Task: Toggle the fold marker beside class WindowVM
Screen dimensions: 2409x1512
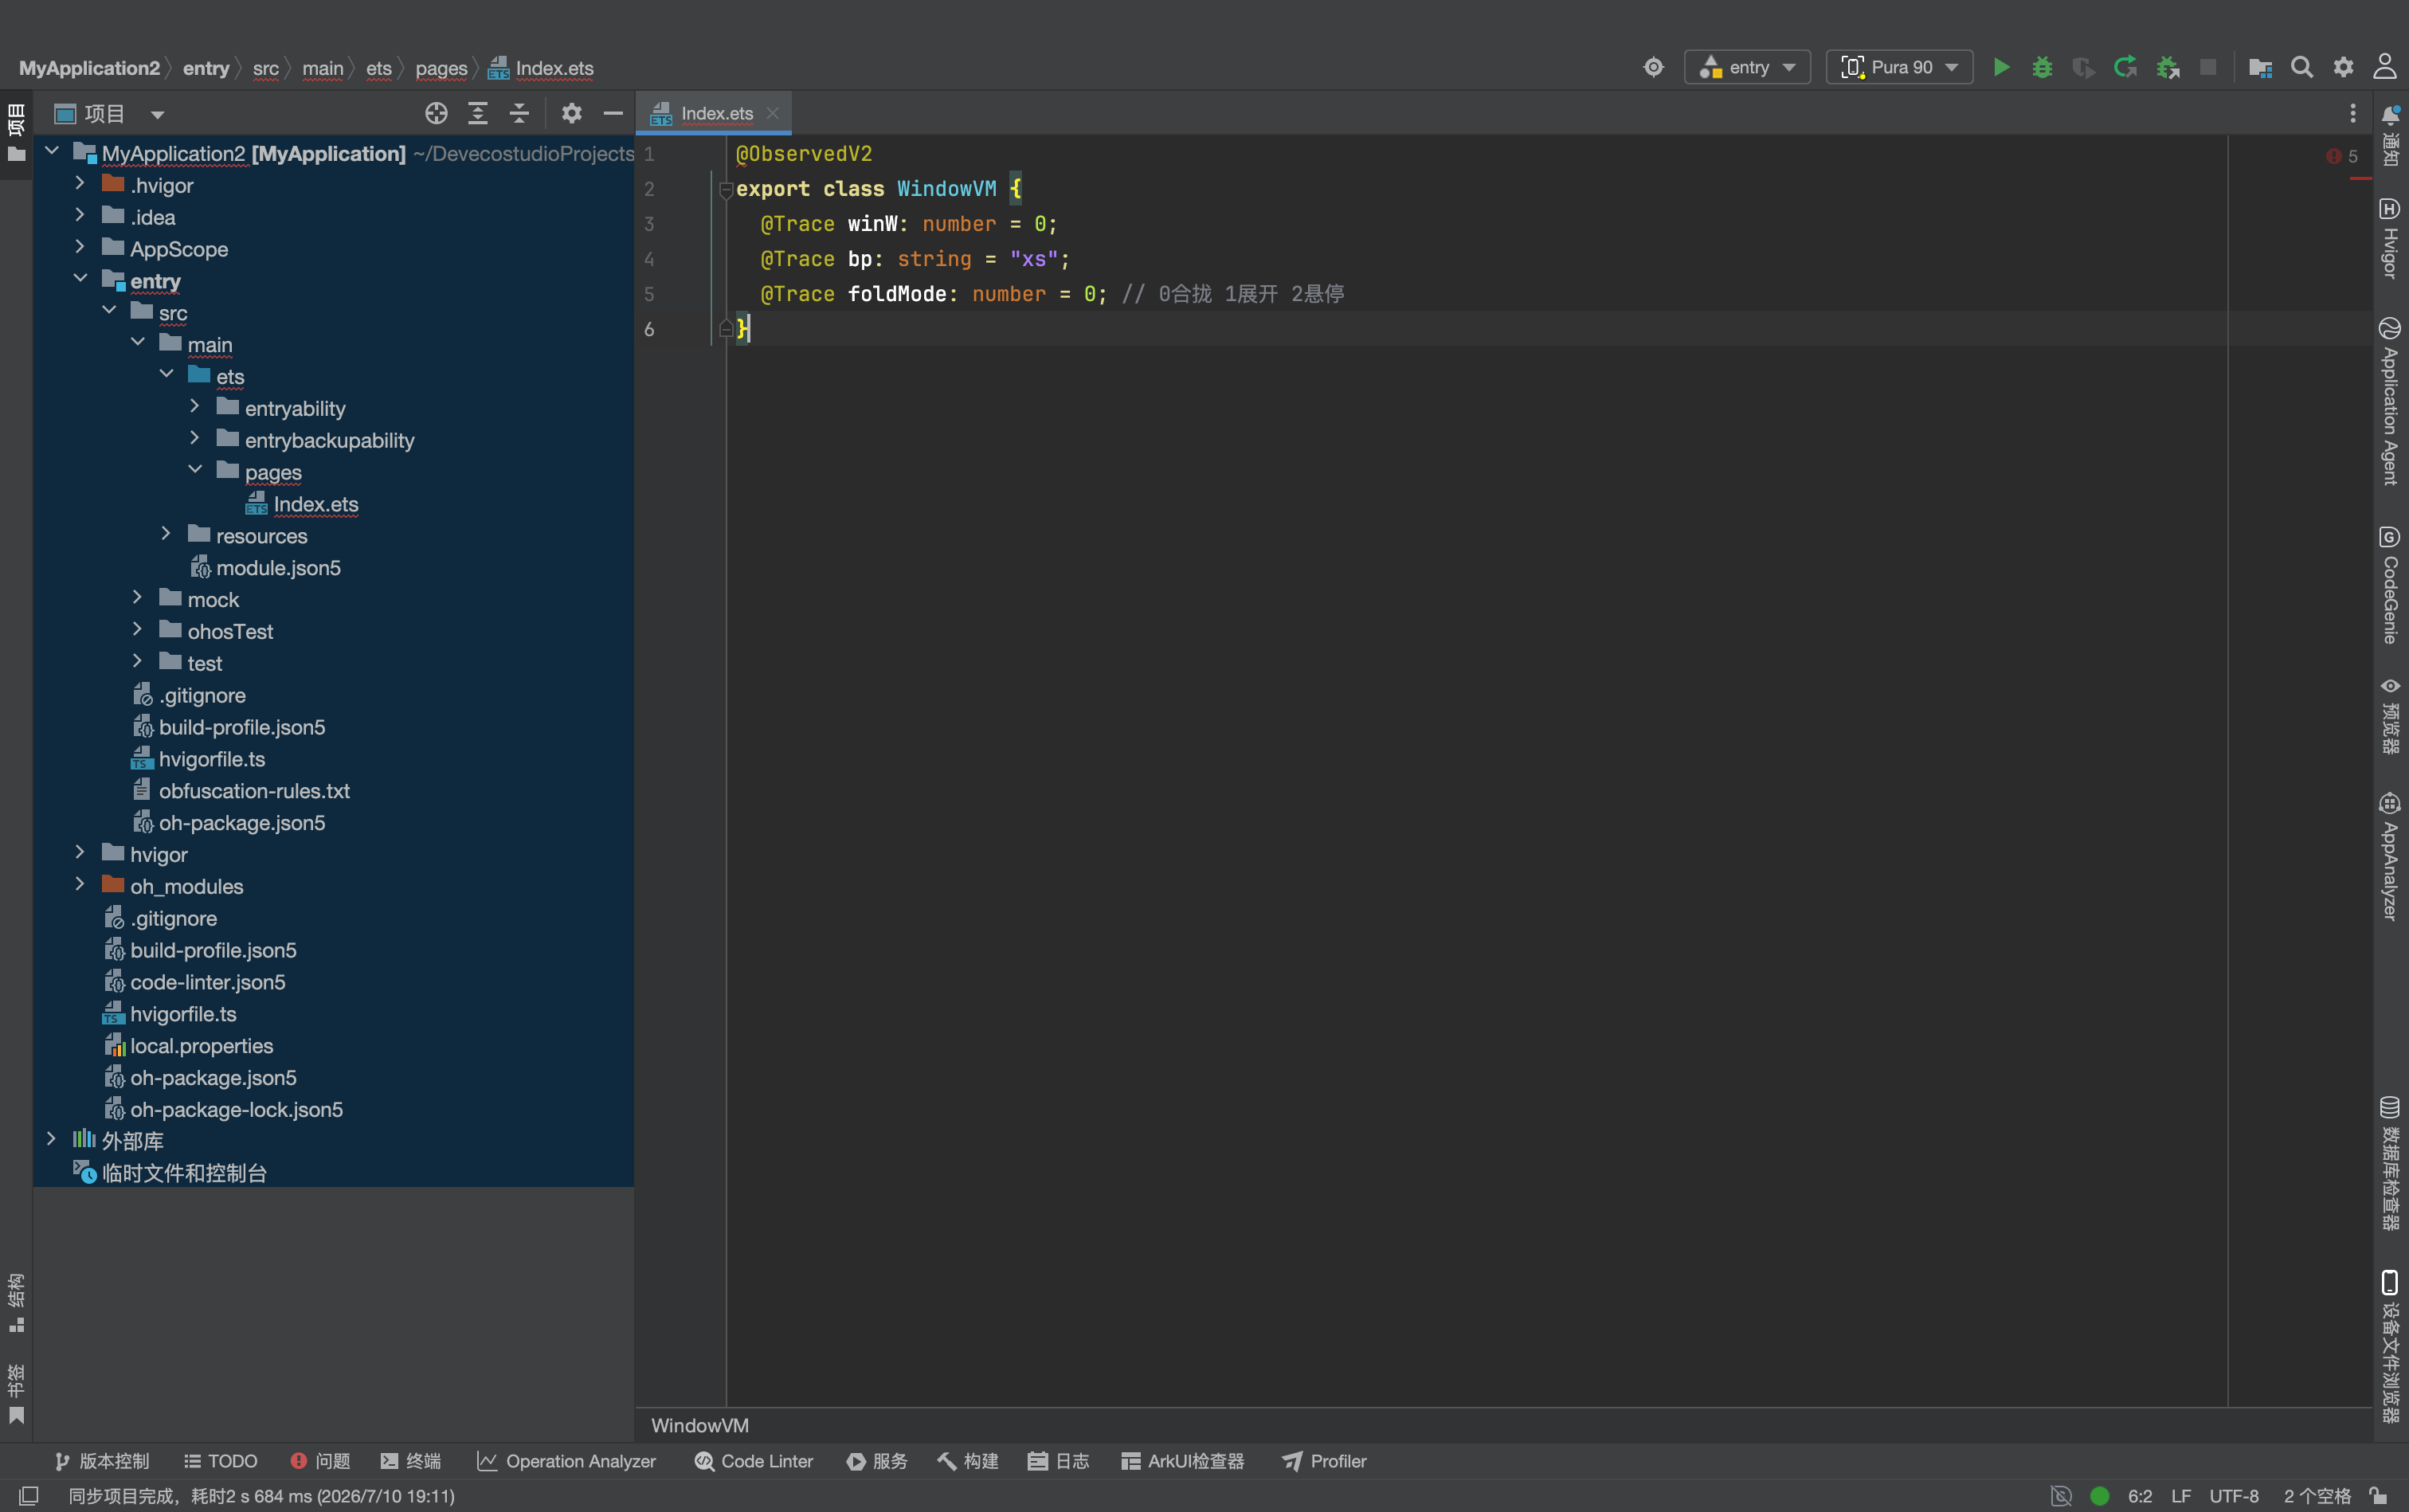Action: [726, 190]
